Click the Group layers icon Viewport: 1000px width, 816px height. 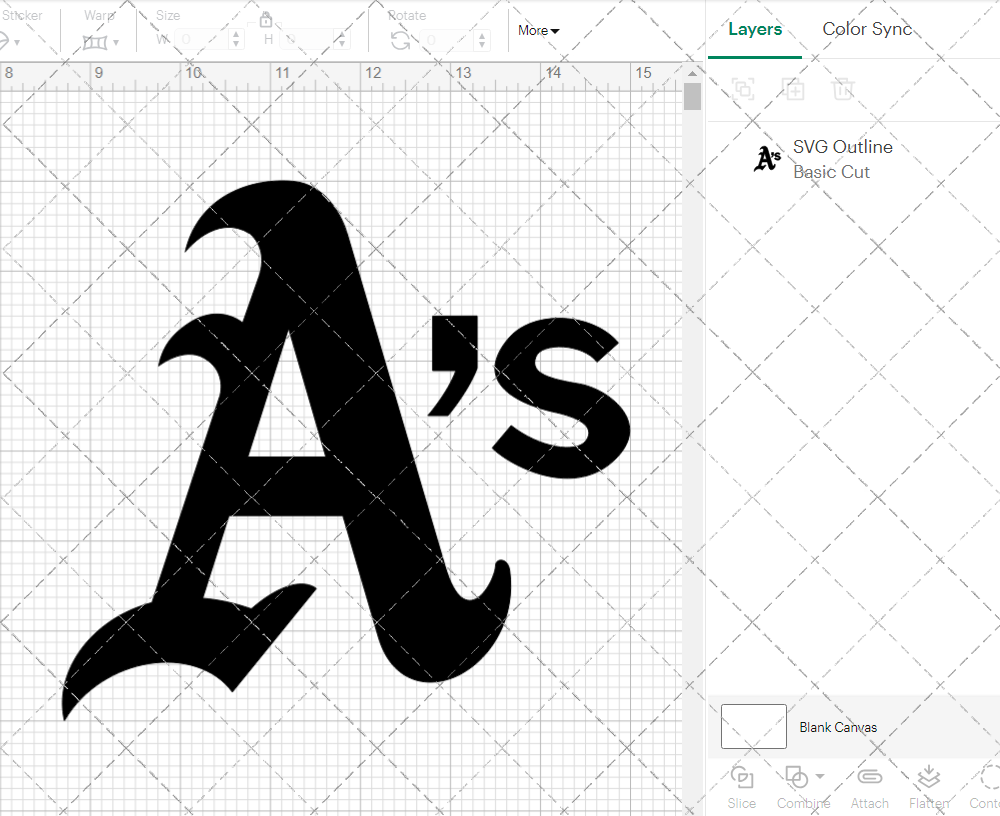[743, 89]
